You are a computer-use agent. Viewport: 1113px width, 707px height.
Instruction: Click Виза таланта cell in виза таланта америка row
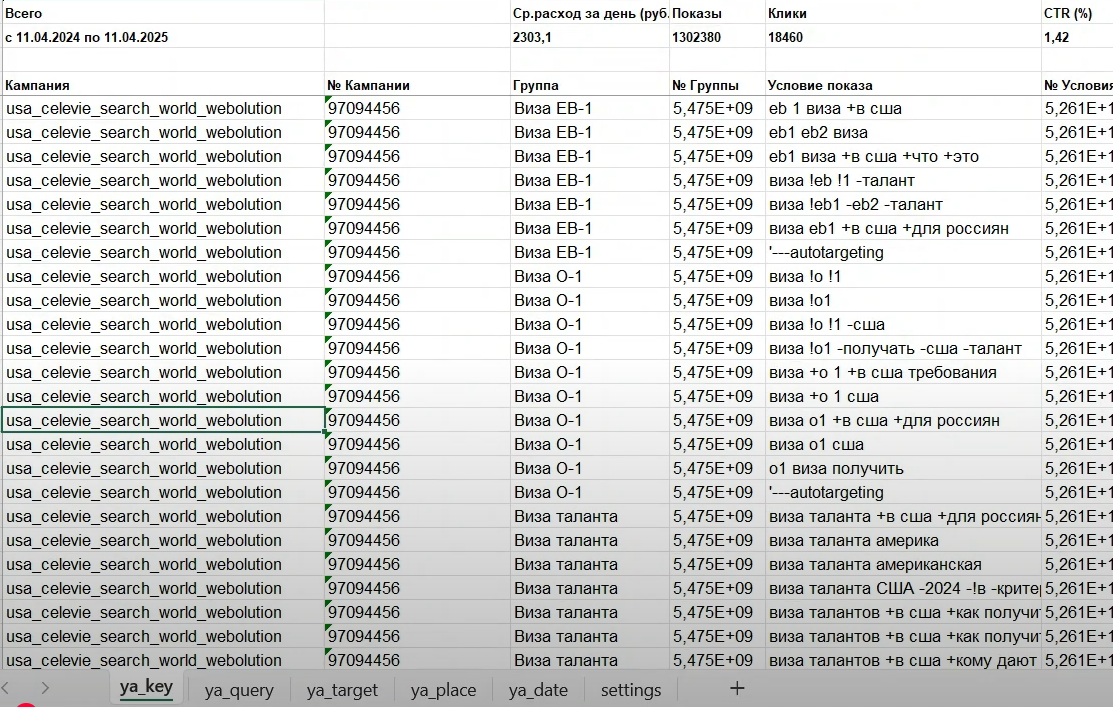[x=589, y=541]
